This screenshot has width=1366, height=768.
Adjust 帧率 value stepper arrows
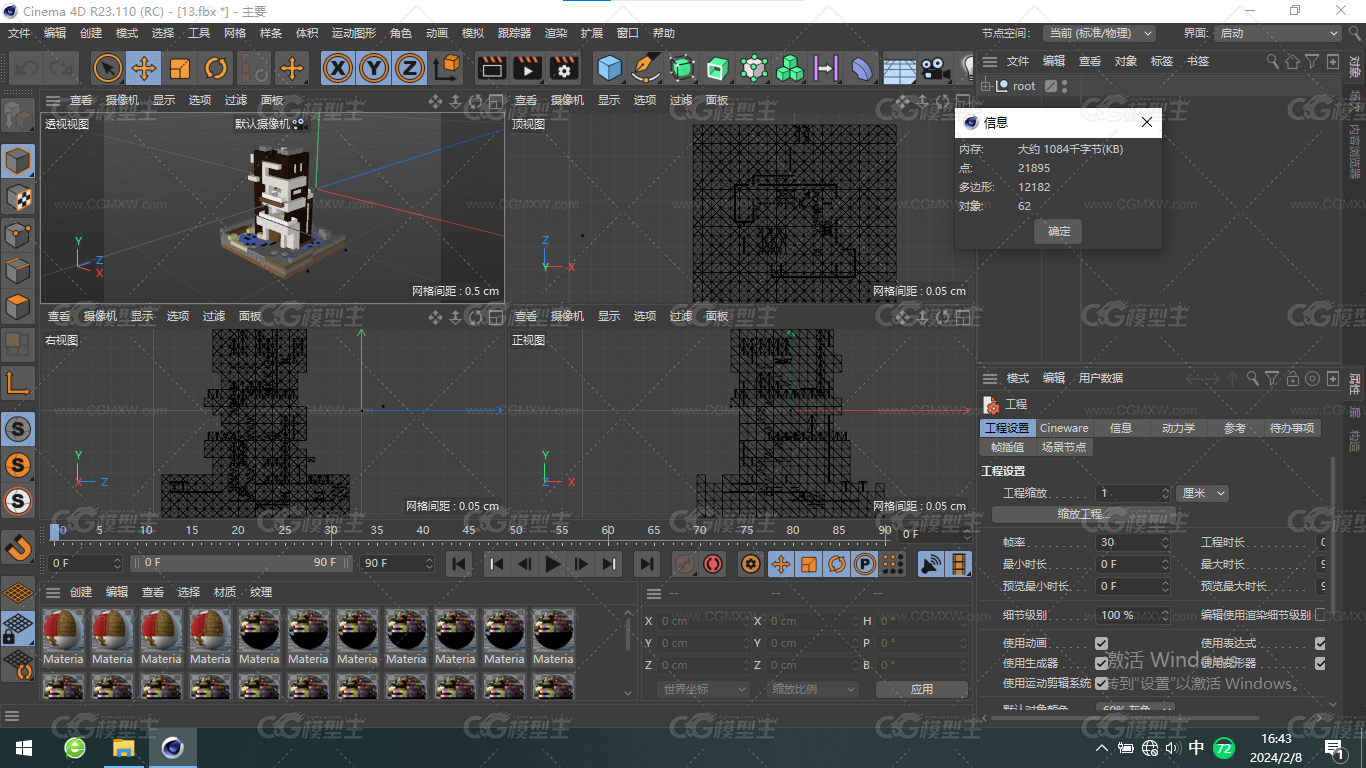pyautogui.click(x=1165, y=542)
